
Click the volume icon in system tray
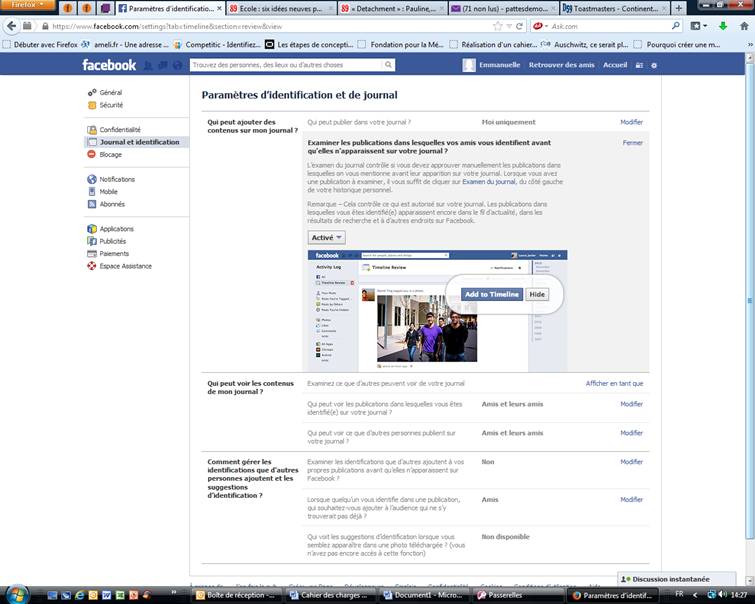pos(723,595)
